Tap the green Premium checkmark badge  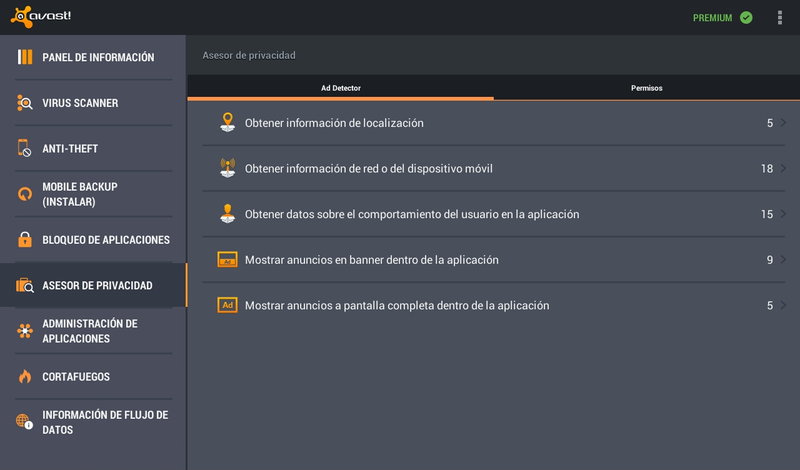point(746,18)
